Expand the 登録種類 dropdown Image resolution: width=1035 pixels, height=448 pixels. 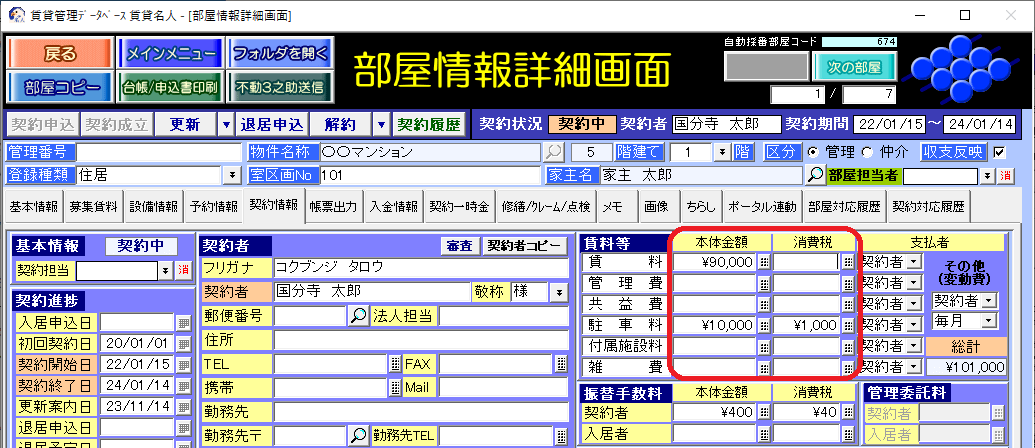coord(232,175)
